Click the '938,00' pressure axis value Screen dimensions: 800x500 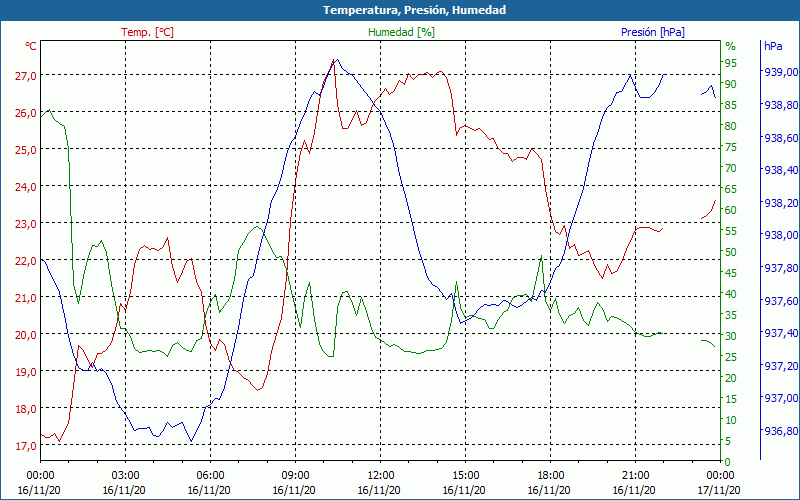pyautogui.click(x=780, y=235)
